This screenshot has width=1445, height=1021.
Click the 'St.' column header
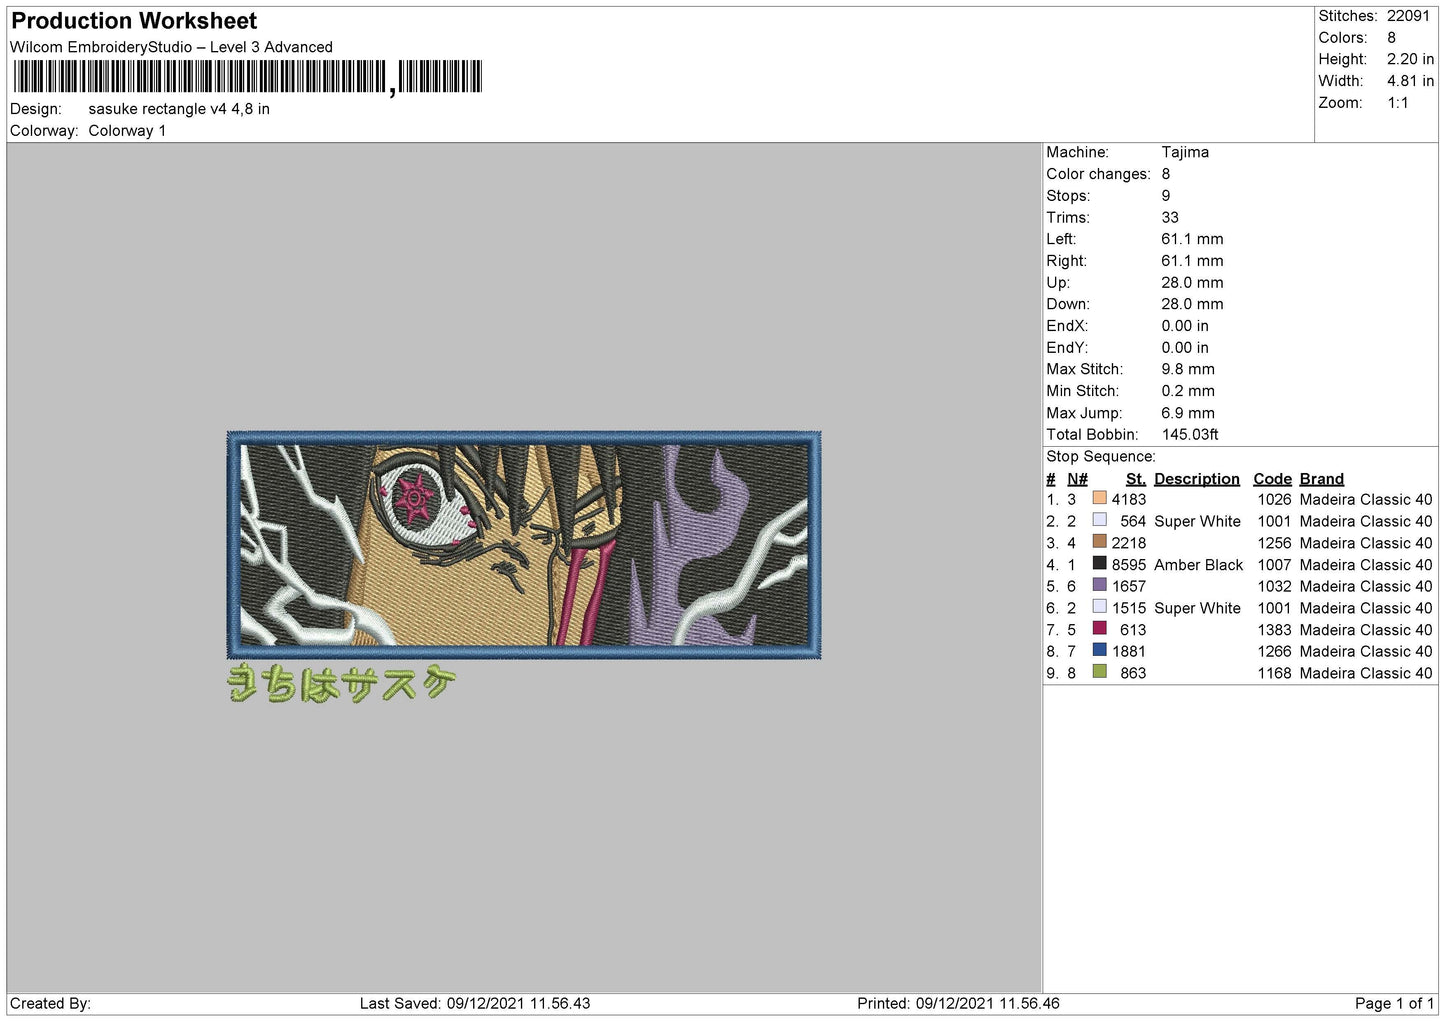(x=1136, y=479)
